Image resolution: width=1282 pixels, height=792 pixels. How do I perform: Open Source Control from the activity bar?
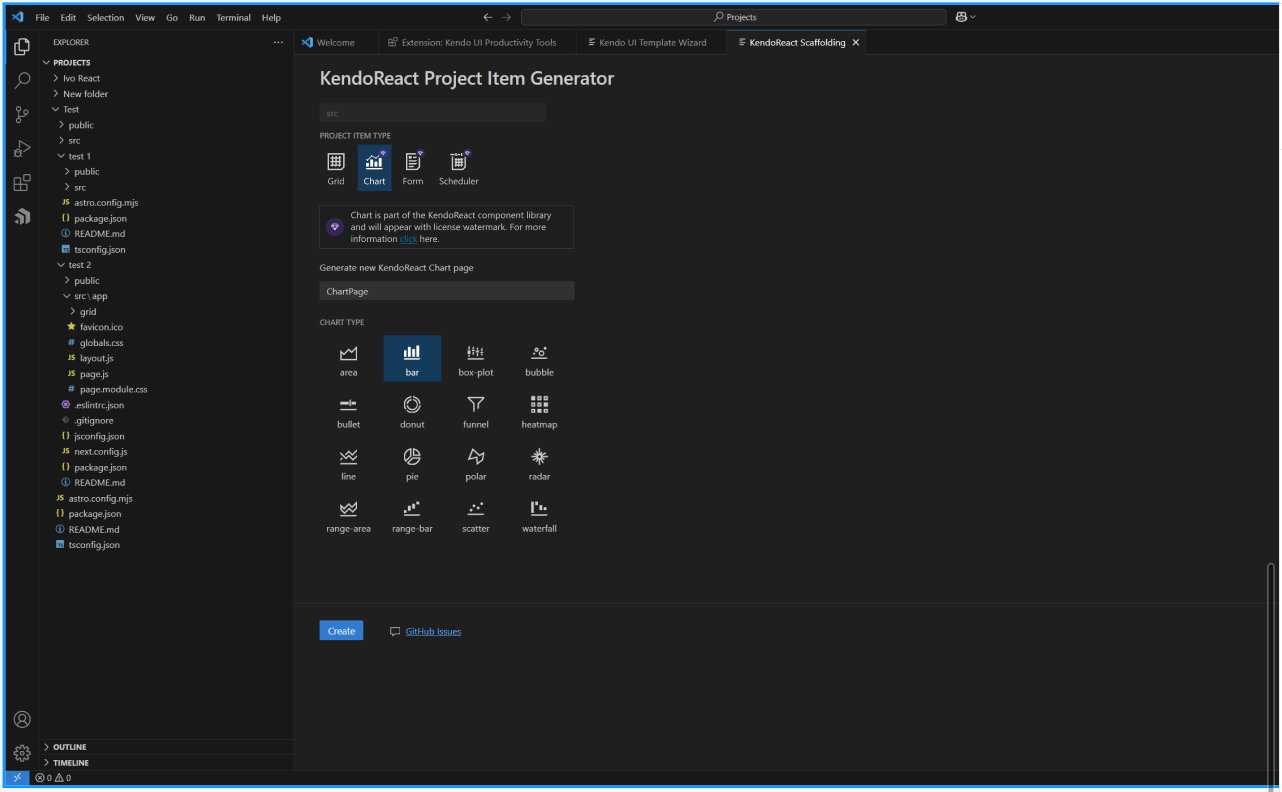pyautogui.click(x=22, y=114)
